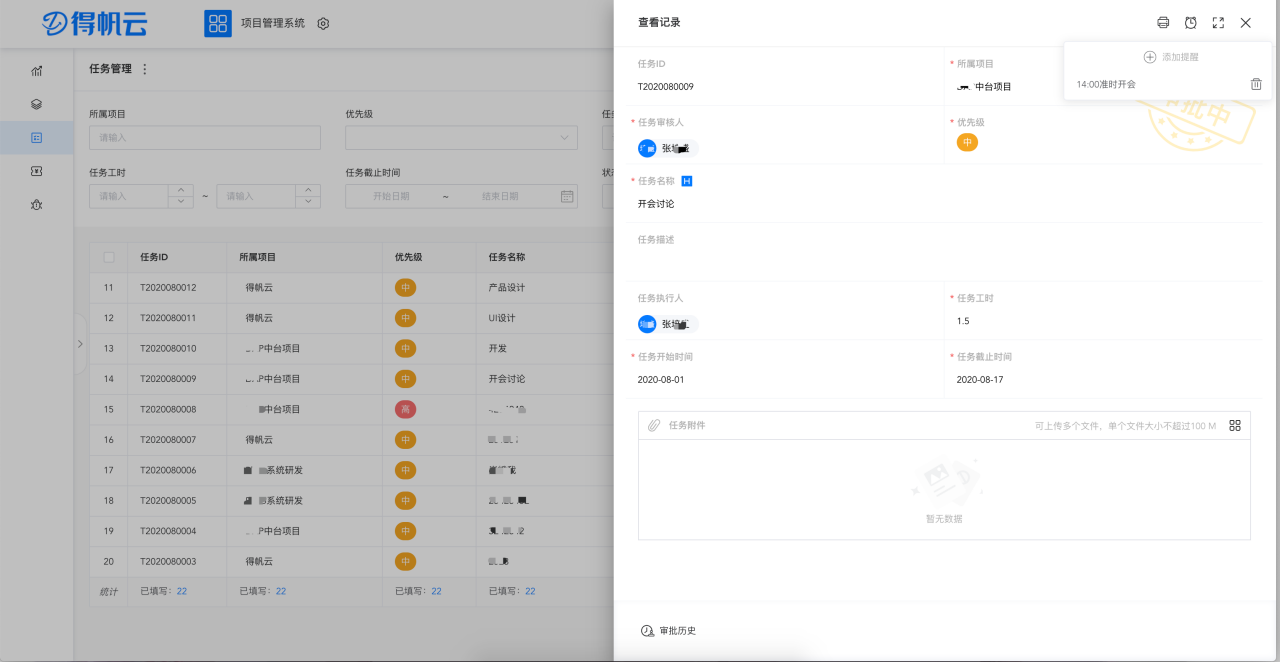Decrease the minimum 任务工时 stepper value
Image resolution: width=1280 pixels, height=662 pixels.
point(180,202)
